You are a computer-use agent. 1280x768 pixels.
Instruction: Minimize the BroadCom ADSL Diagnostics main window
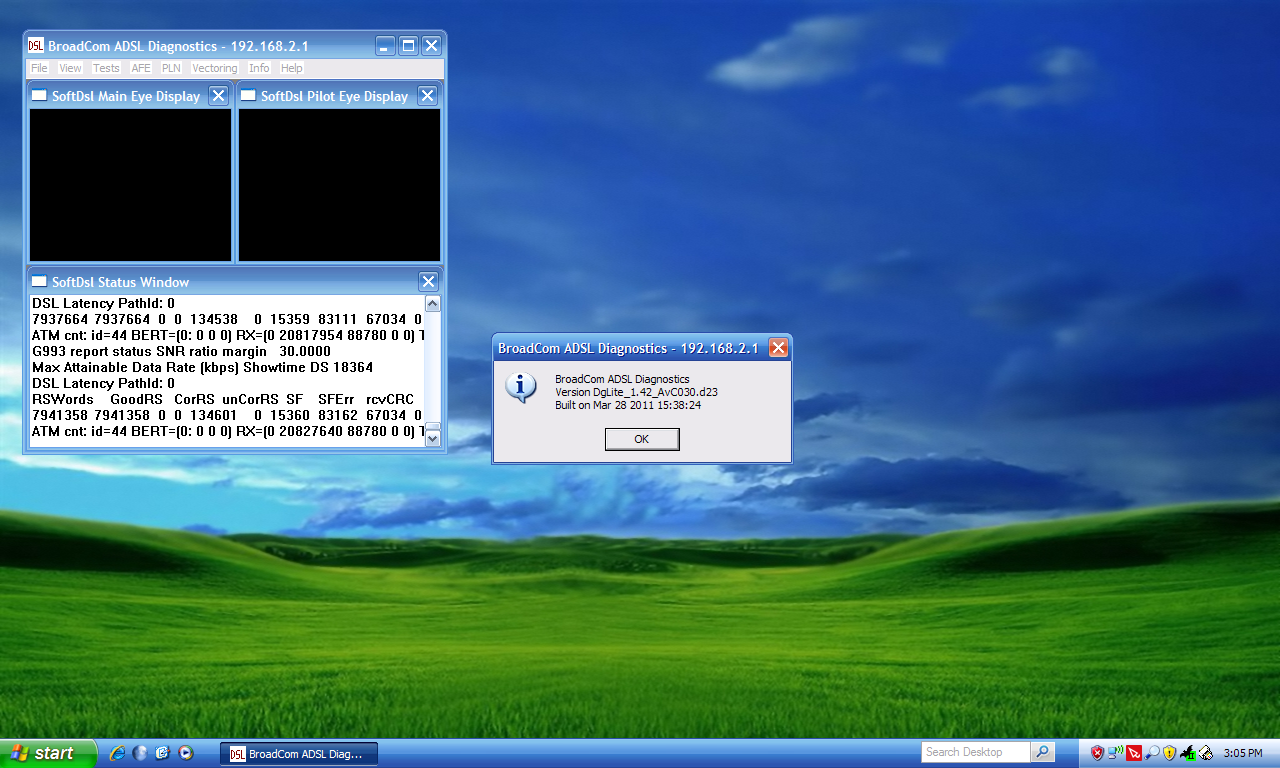point(385,46)
